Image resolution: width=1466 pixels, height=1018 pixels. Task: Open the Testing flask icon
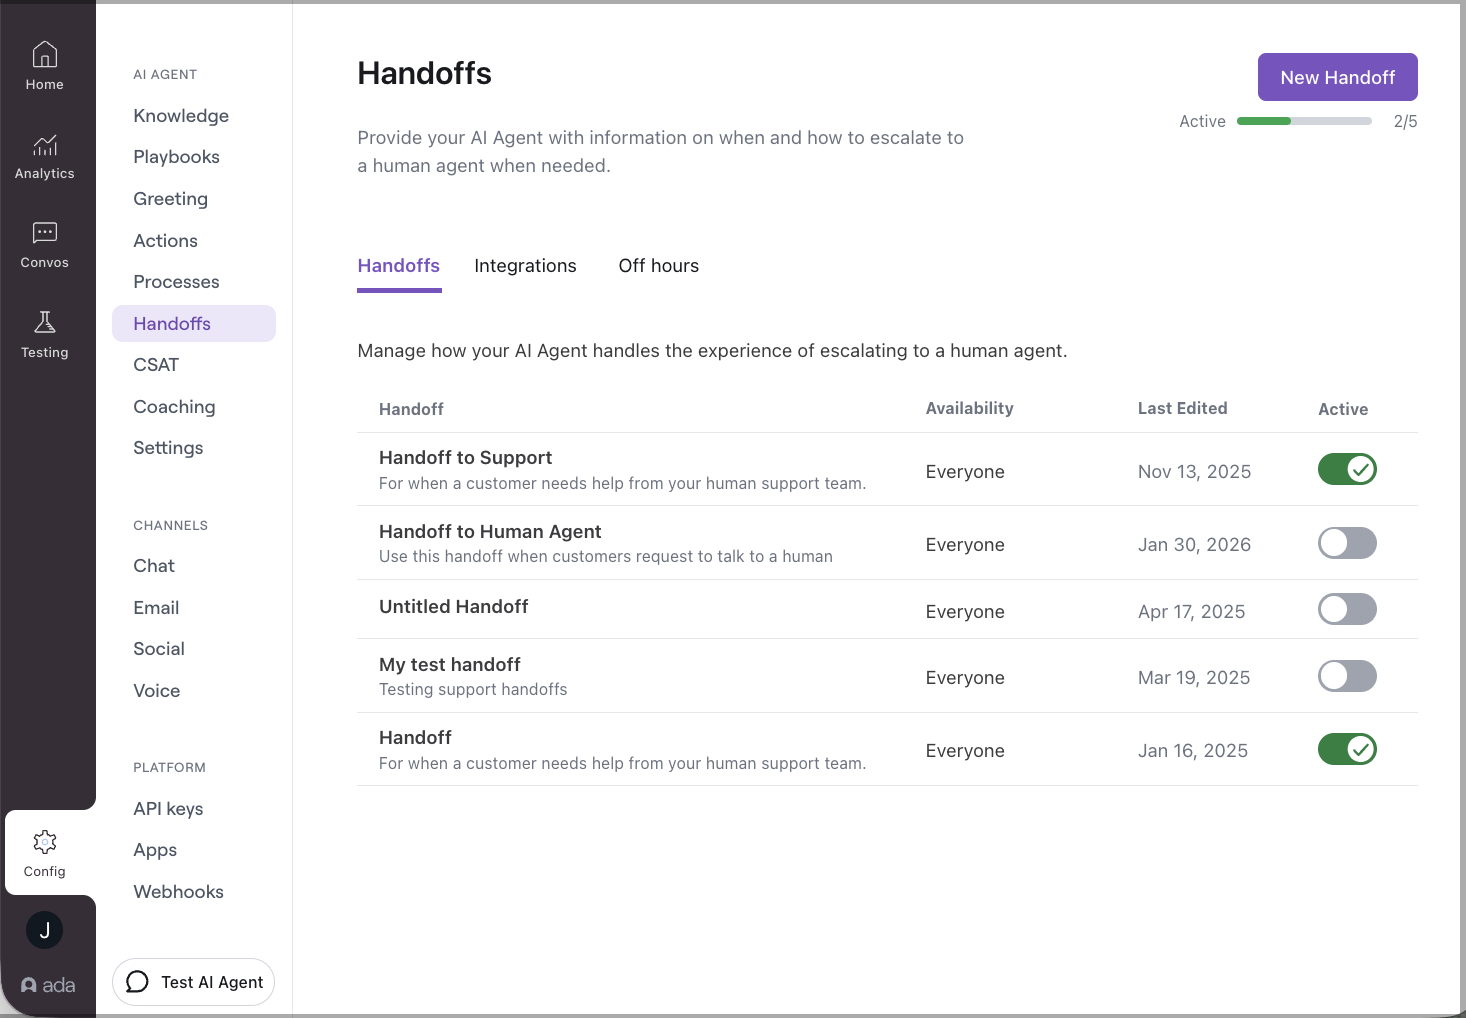click(x=45, y=322)
